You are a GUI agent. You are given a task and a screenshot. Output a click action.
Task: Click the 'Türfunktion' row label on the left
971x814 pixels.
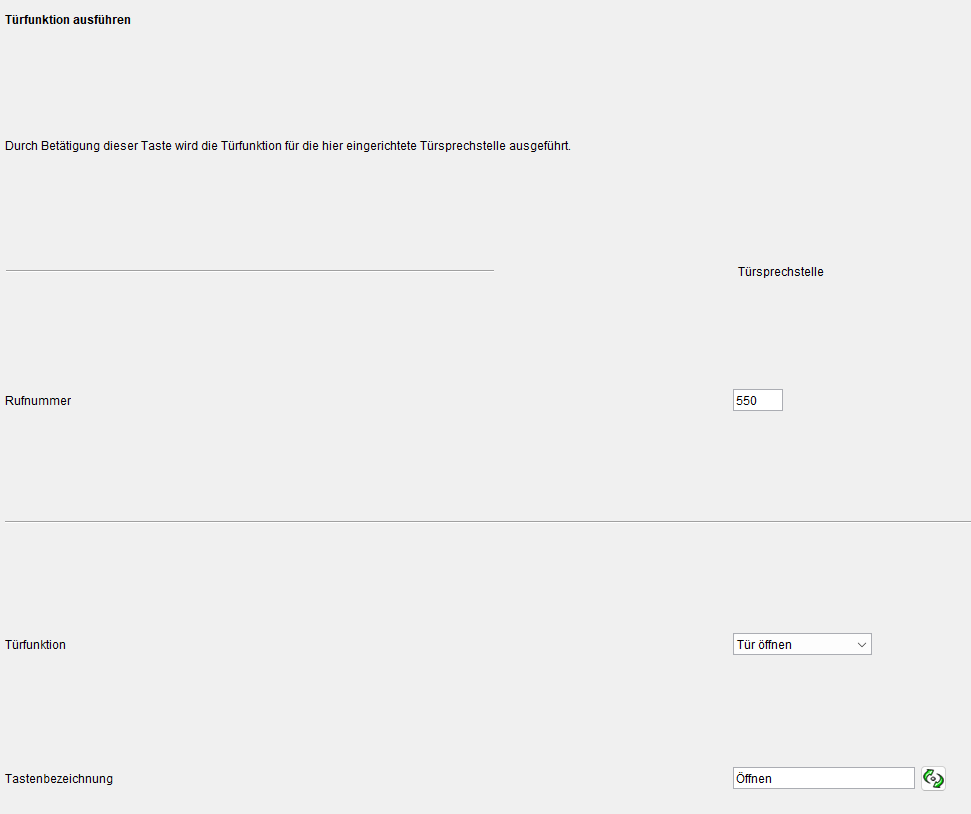pyautogui.click(x=36, y=645)
